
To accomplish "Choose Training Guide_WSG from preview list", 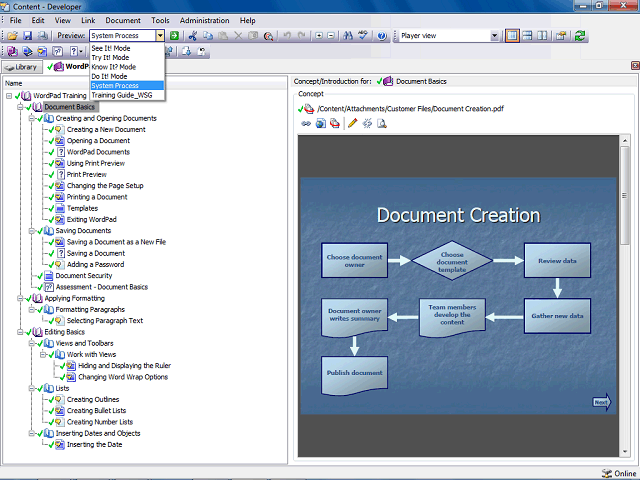I will (x=127, y=95).
